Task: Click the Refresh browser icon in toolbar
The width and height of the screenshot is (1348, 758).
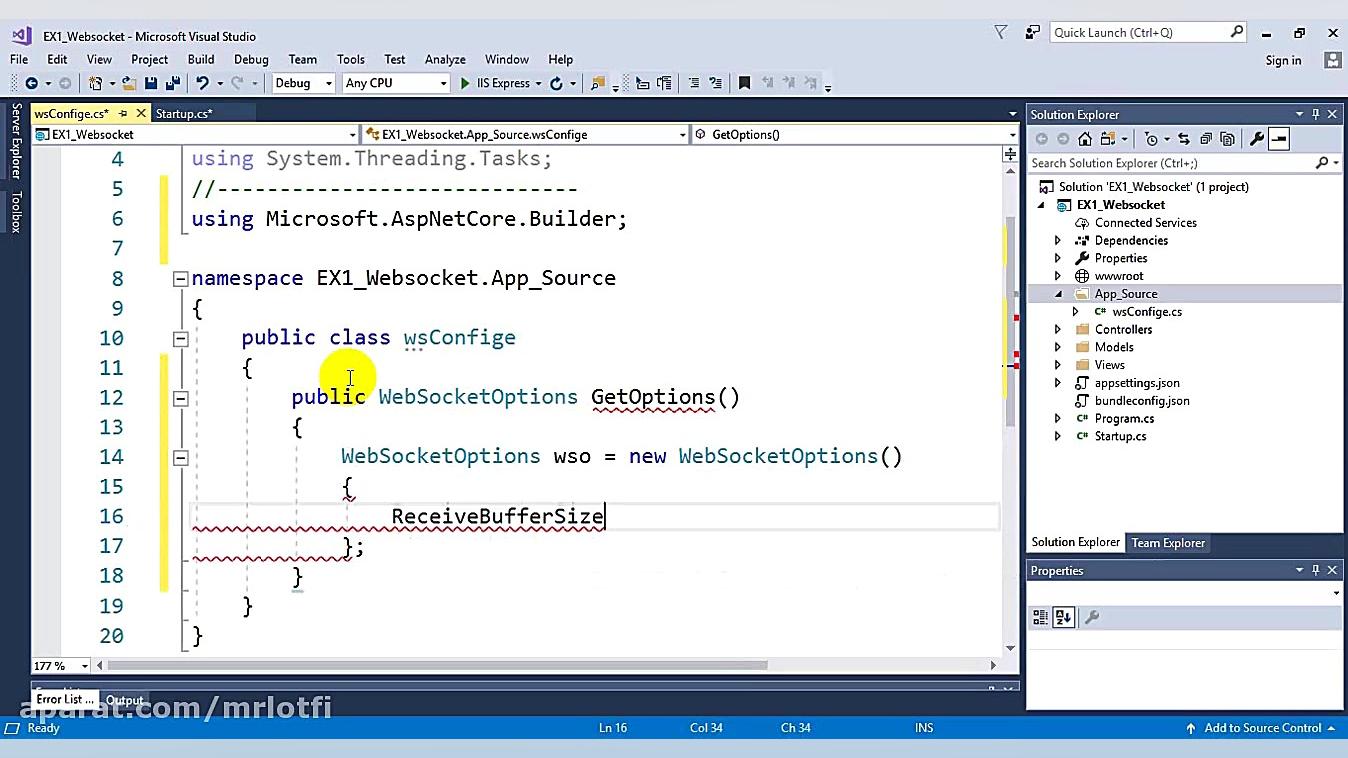Action: click(556, 84)
